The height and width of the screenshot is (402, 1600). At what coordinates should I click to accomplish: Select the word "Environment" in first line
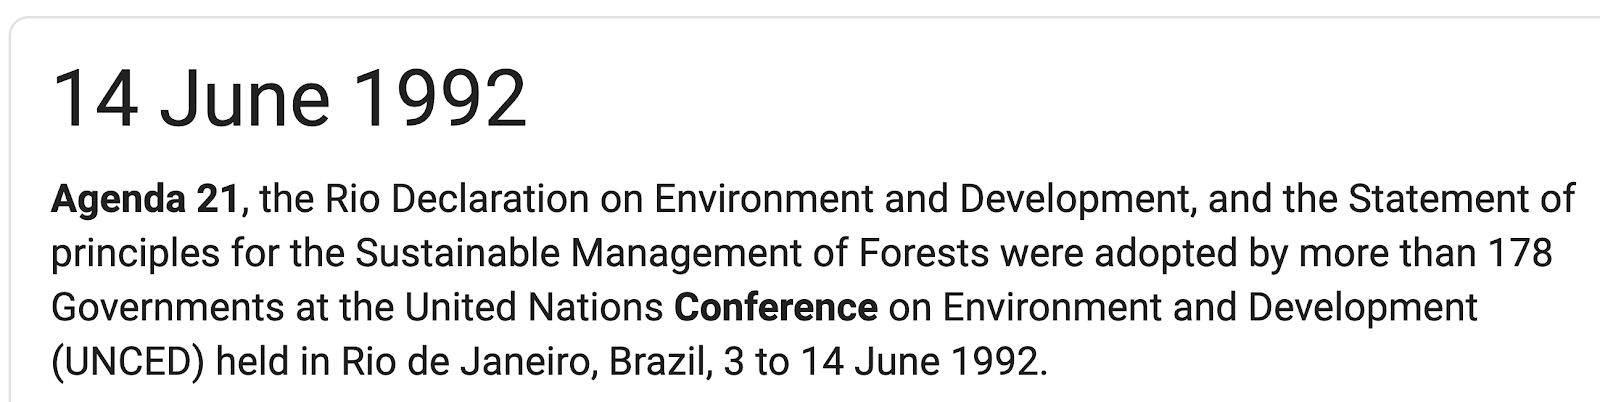pos(765,199)
